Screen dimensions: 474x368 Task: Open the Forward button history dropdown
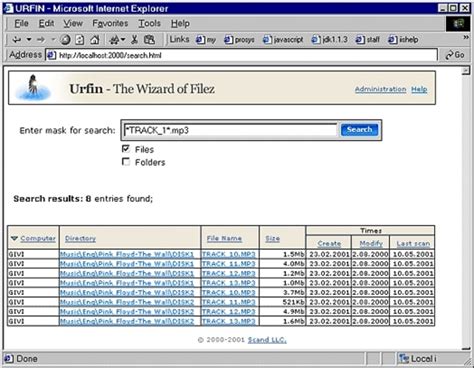(x=53, y=40)
